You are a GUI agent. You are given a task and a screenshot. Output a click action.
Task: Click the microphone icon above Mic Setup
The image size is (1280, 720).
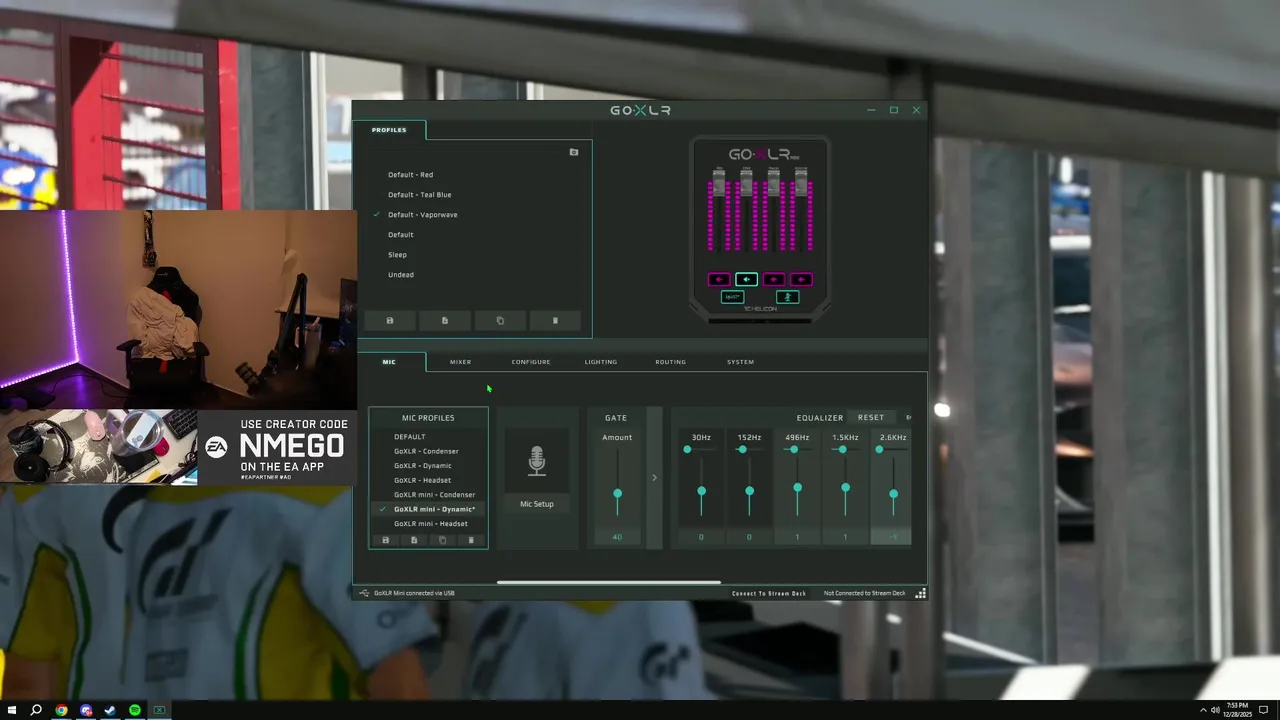537,461
